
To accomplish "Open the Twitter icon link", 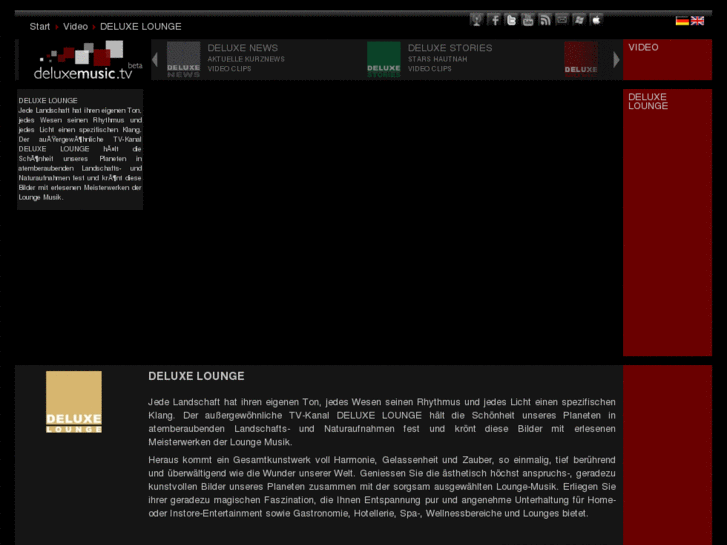I will [x=511, y=20].
